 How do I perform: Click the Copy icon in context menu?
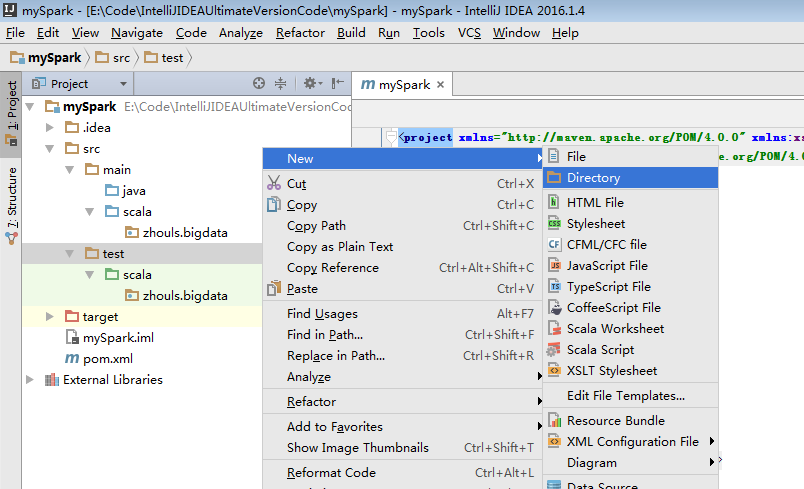274,204
